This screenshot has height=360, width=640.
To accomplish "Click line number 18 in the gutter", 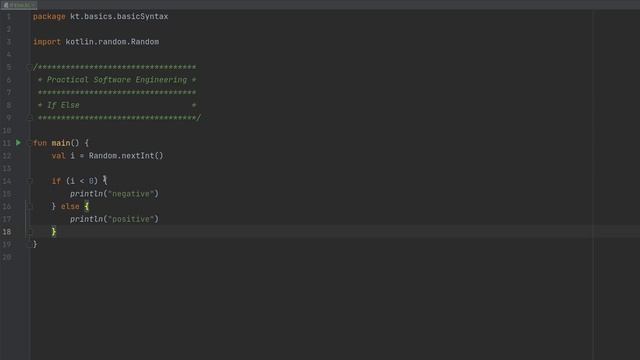I will pyautogui.click(x=7, y=232).
